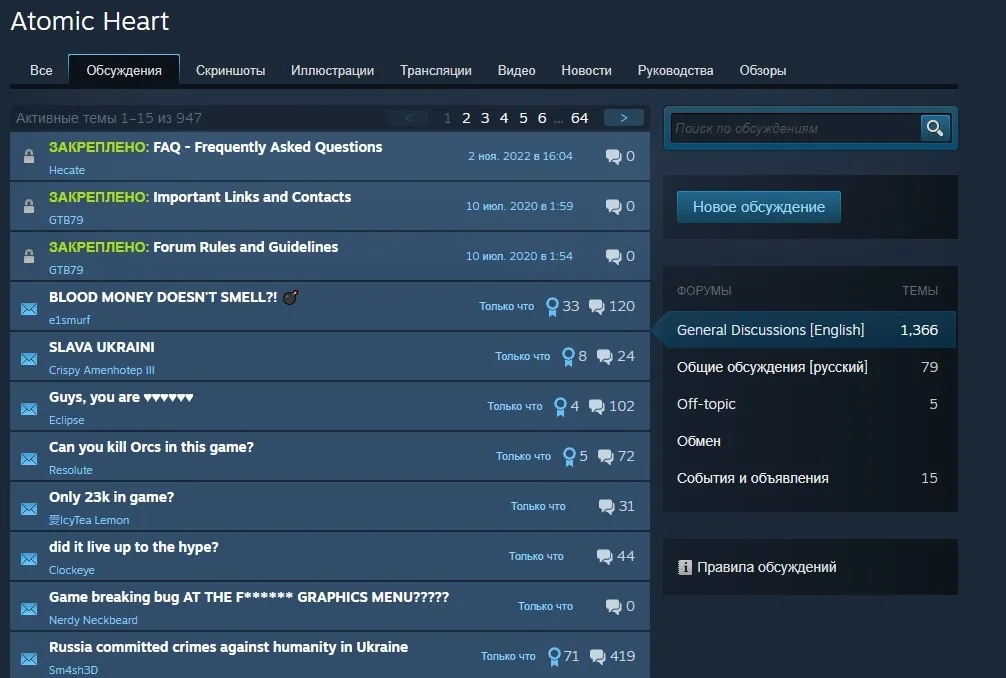Click envelope icon beside Can you kill Orcs

[x=29, y=459]
